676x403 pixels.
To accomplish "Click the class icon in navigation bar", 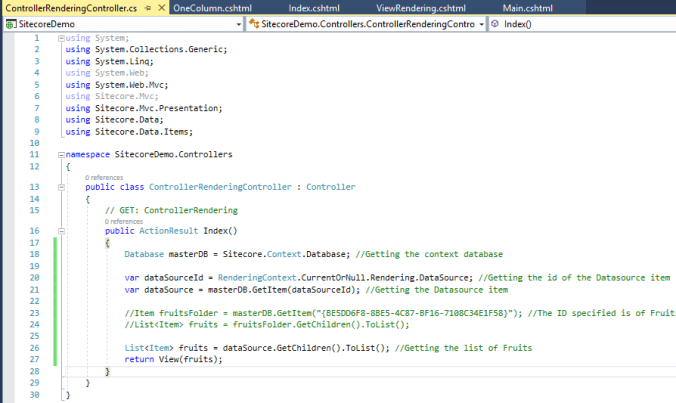I will 252,23.
